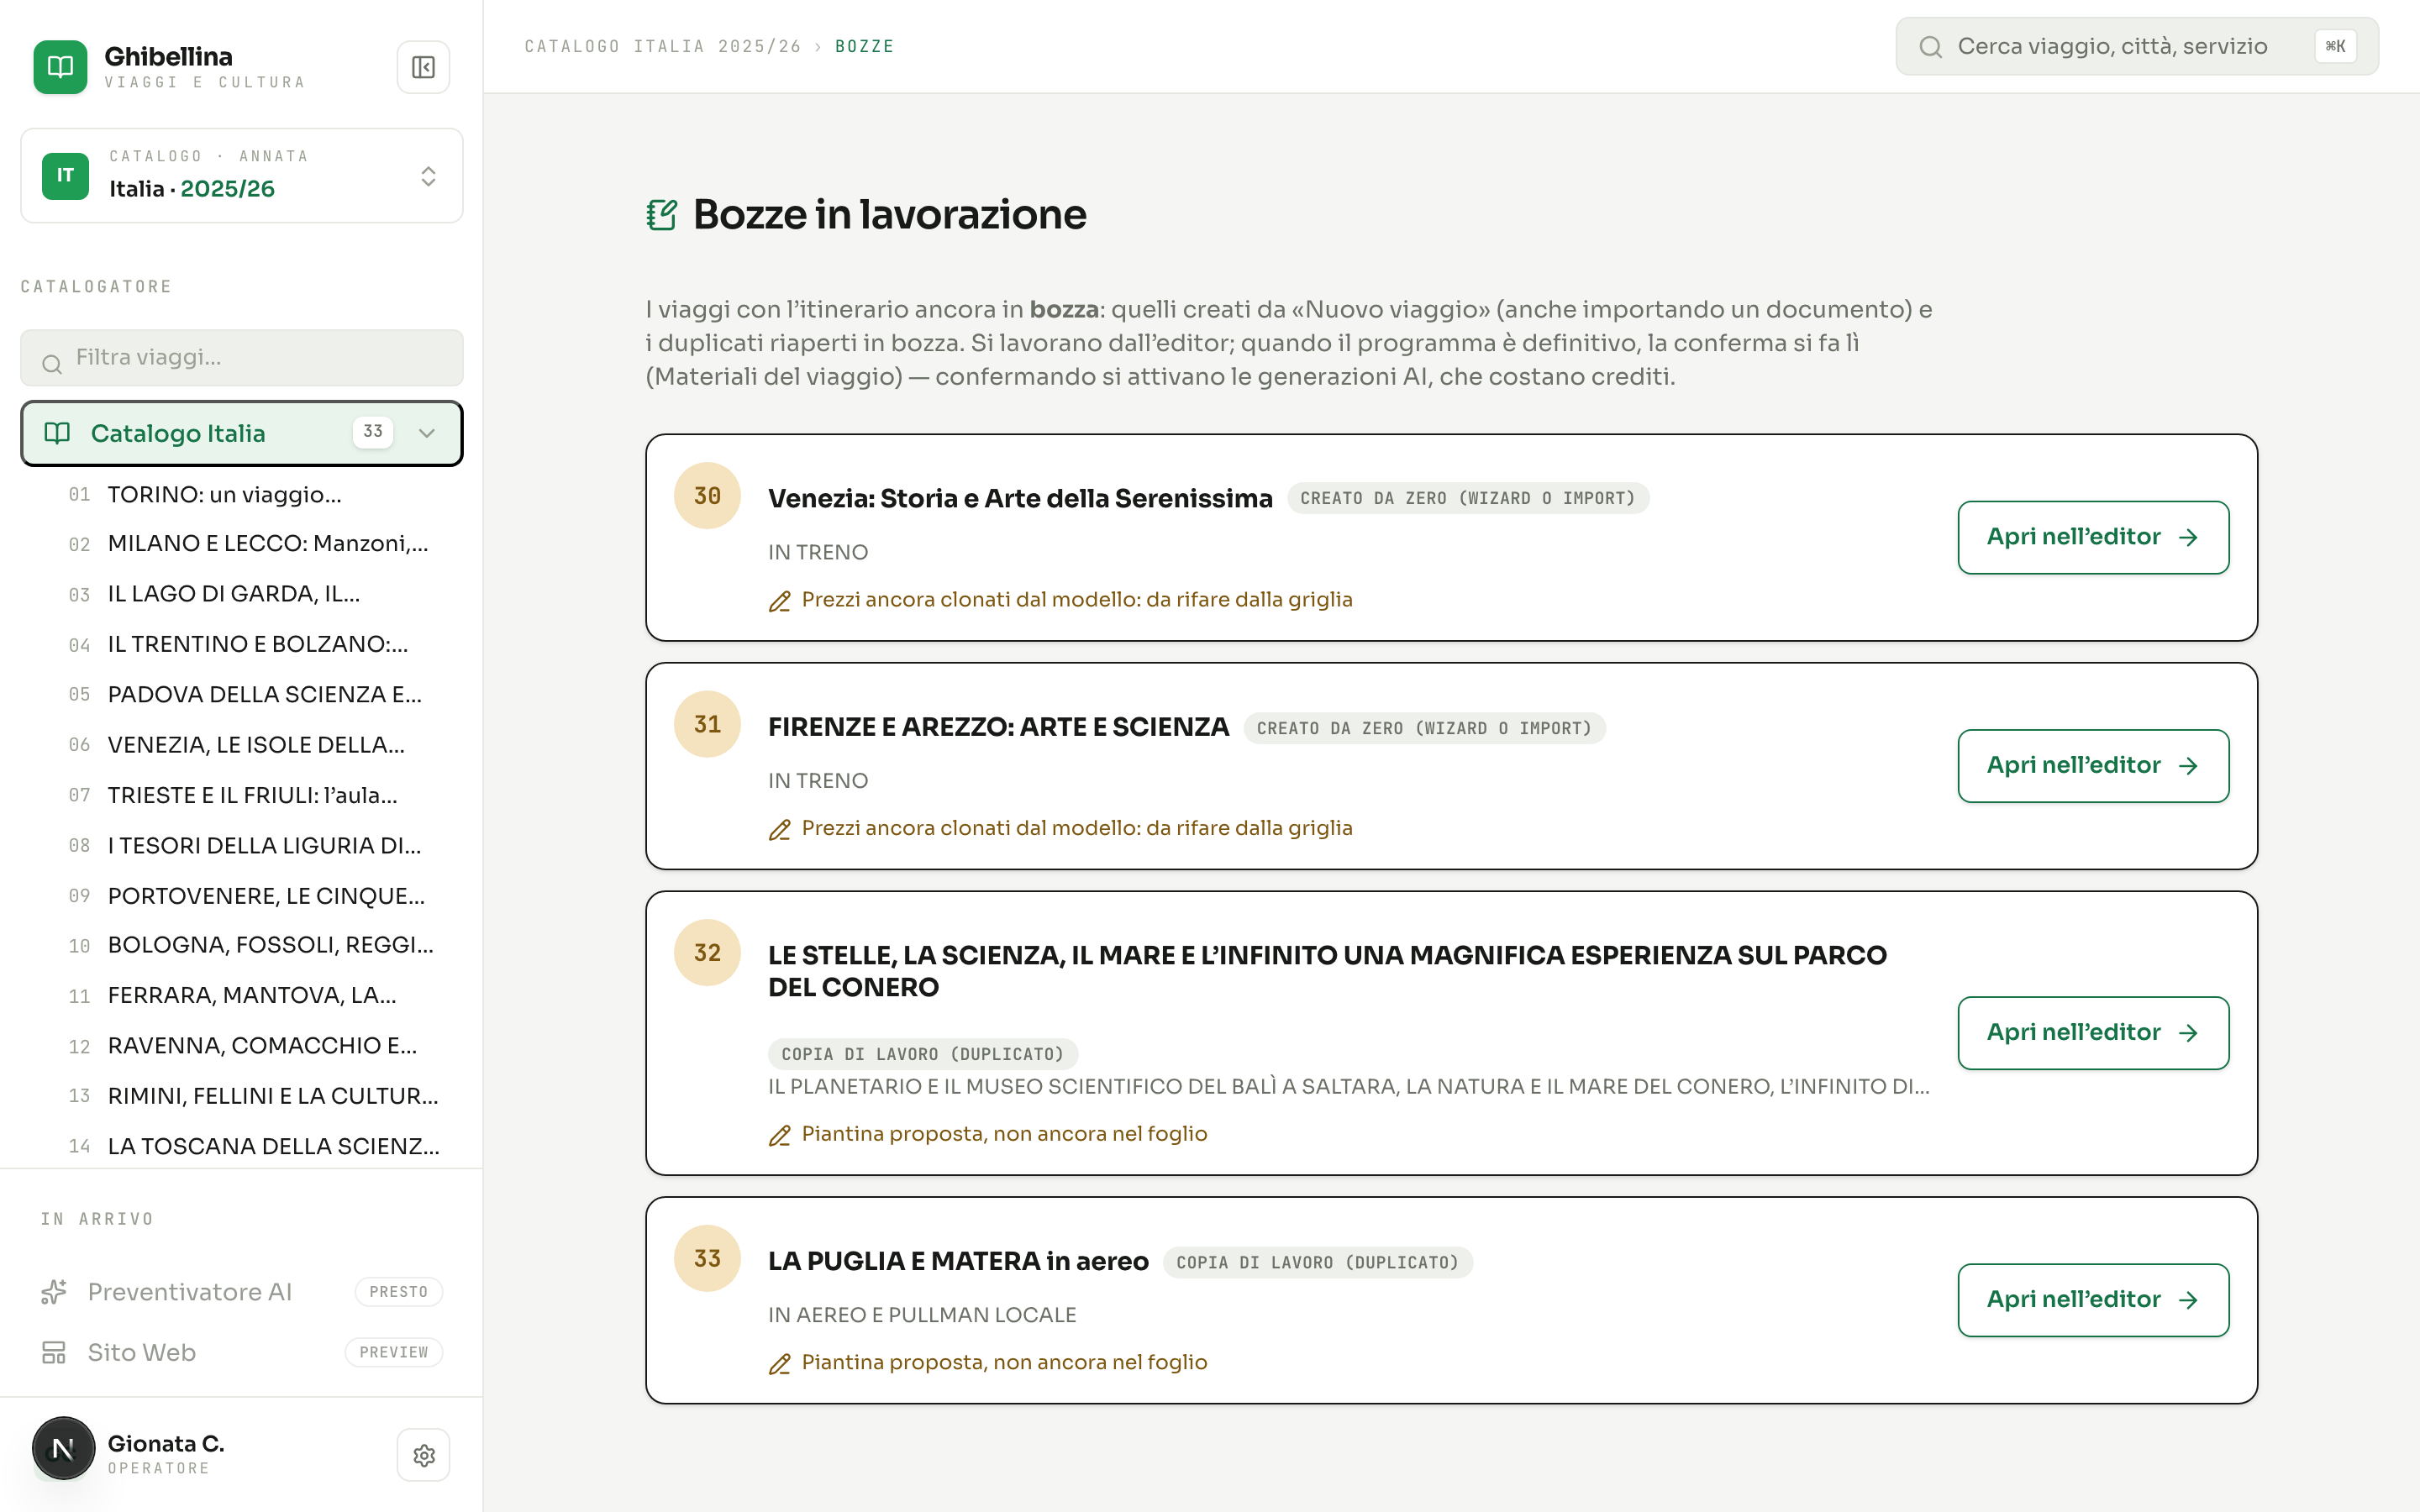Click Catalogo Italia 2025/26 breadcrumb
This screenshot has width=2420, height=1512.
click(663, 47)
